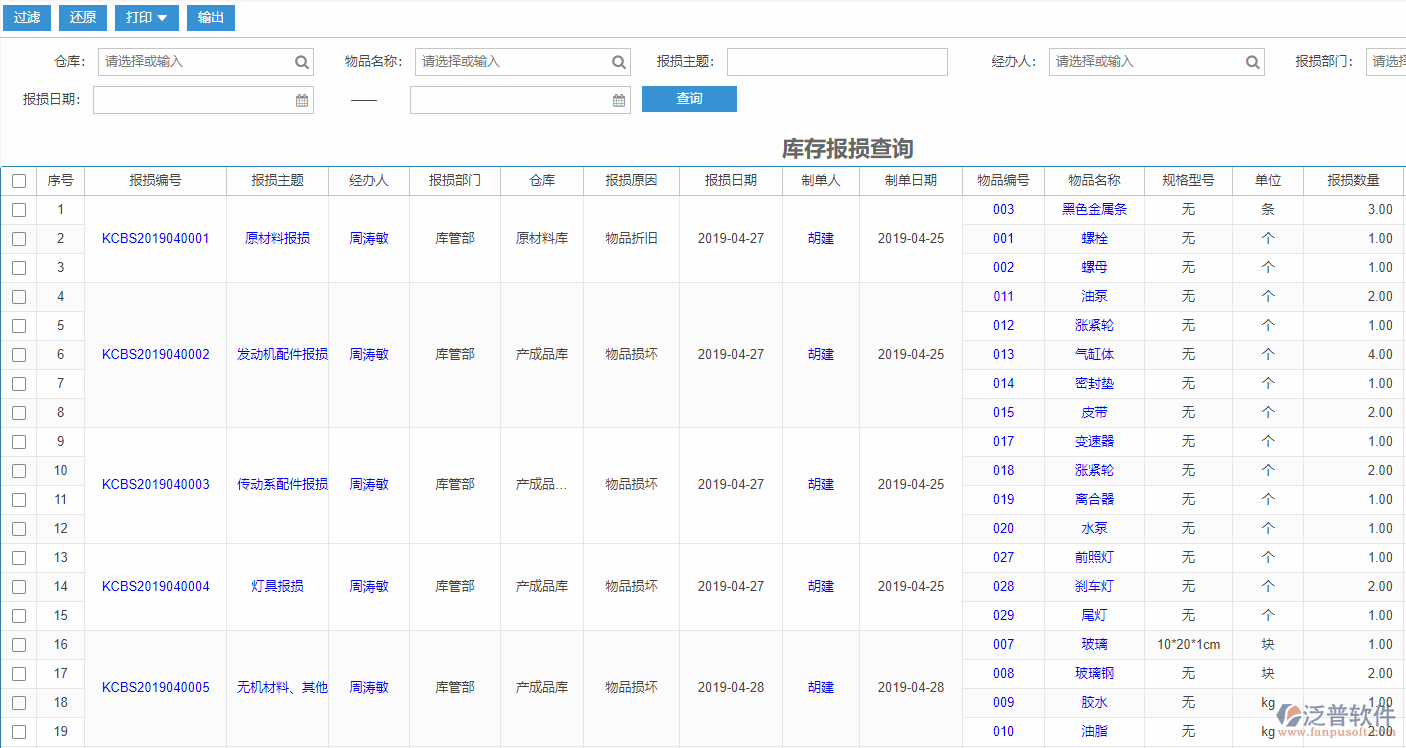Toggle the select-all checkbox in the table header
Viewport: 1406px width, 748px height.
pyautogui.click(x=18, y=180)
